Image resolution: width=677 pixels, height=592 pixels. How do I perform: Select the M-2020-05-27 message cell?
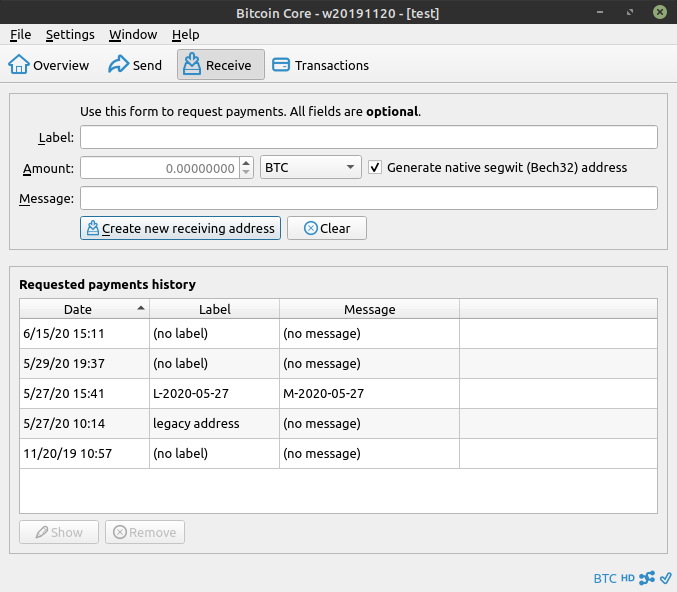pyautogui.click(x=370, y=393)
